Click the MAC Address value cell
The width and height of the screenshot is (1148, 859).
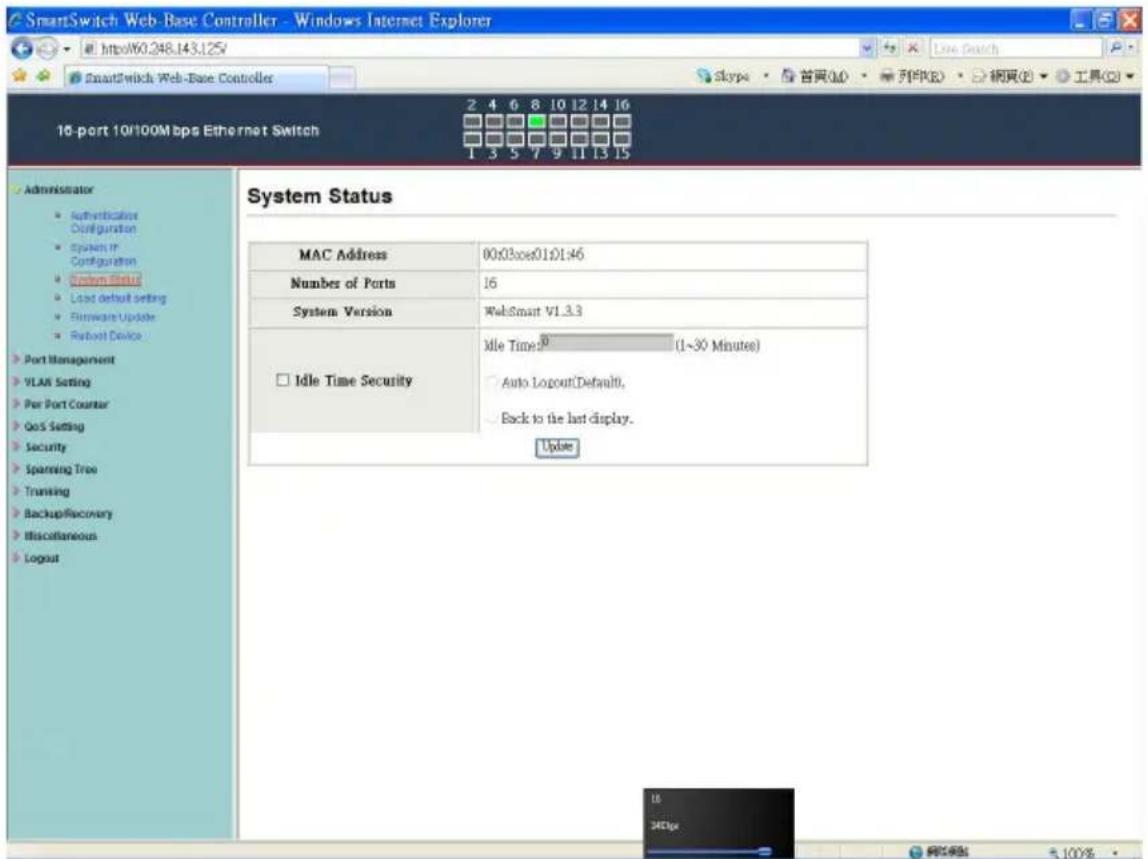click(x=672, y=255)
